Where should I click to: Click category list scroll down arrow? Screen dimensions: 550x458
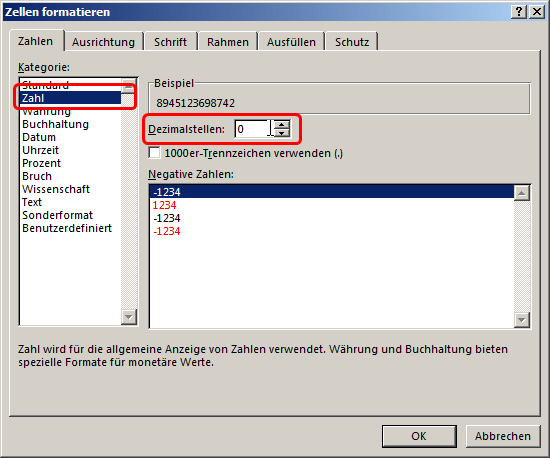pyautogui.click(x=129, y=317)
